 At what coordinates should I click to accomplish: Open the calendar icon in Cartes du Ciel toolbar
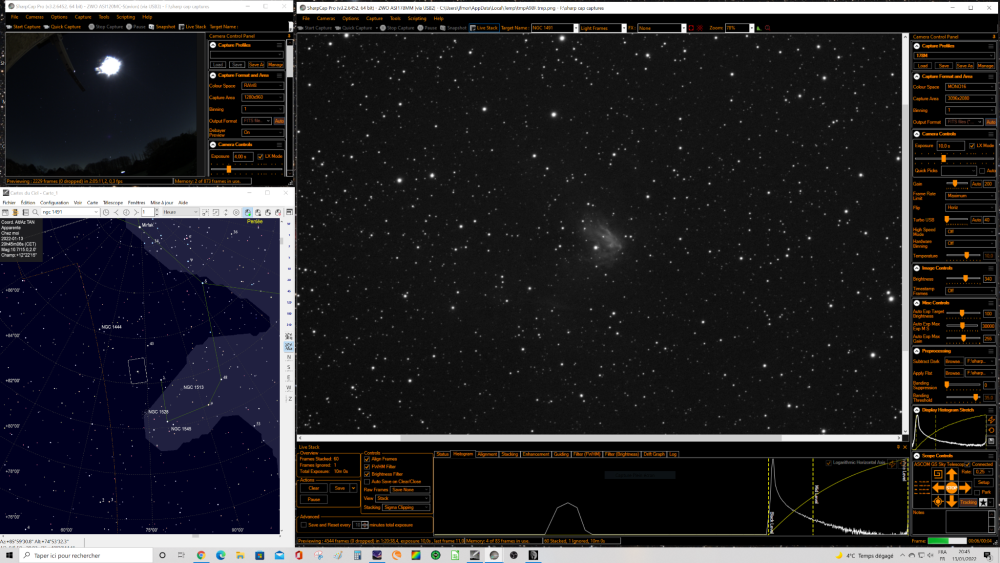coord(5,212)
